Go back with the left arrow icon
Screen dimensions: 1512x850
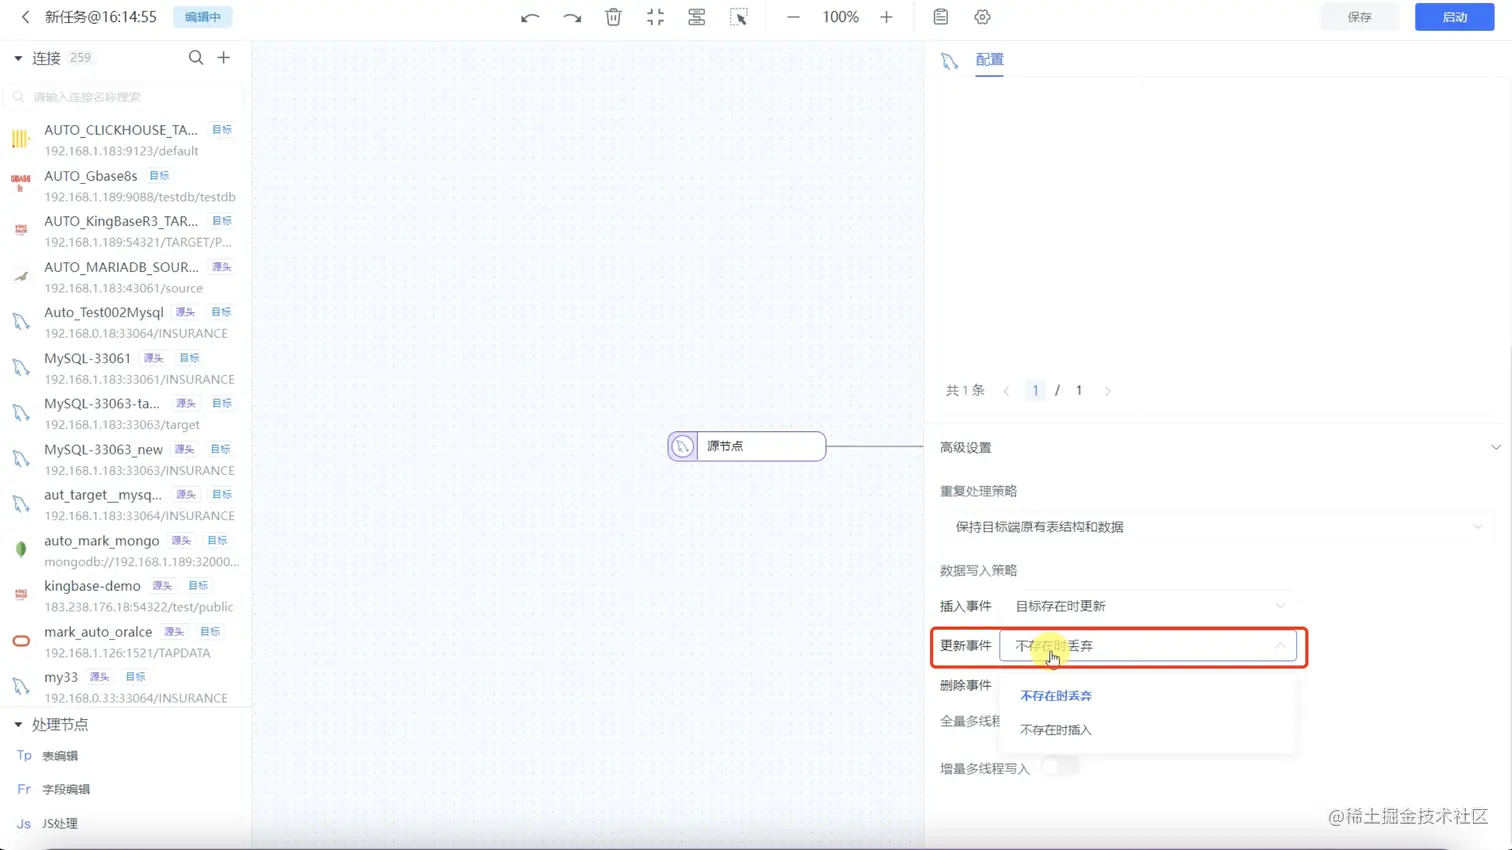tap(25, 17)
